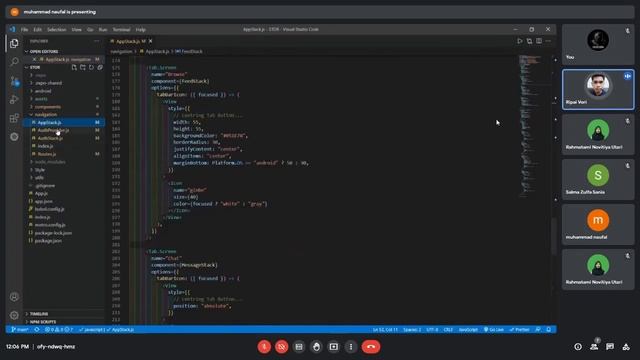Image resolution: width=640 pixels, height=360 pixels.
Task: Click the New File icon in explorer
Action: tap(74, 67)
